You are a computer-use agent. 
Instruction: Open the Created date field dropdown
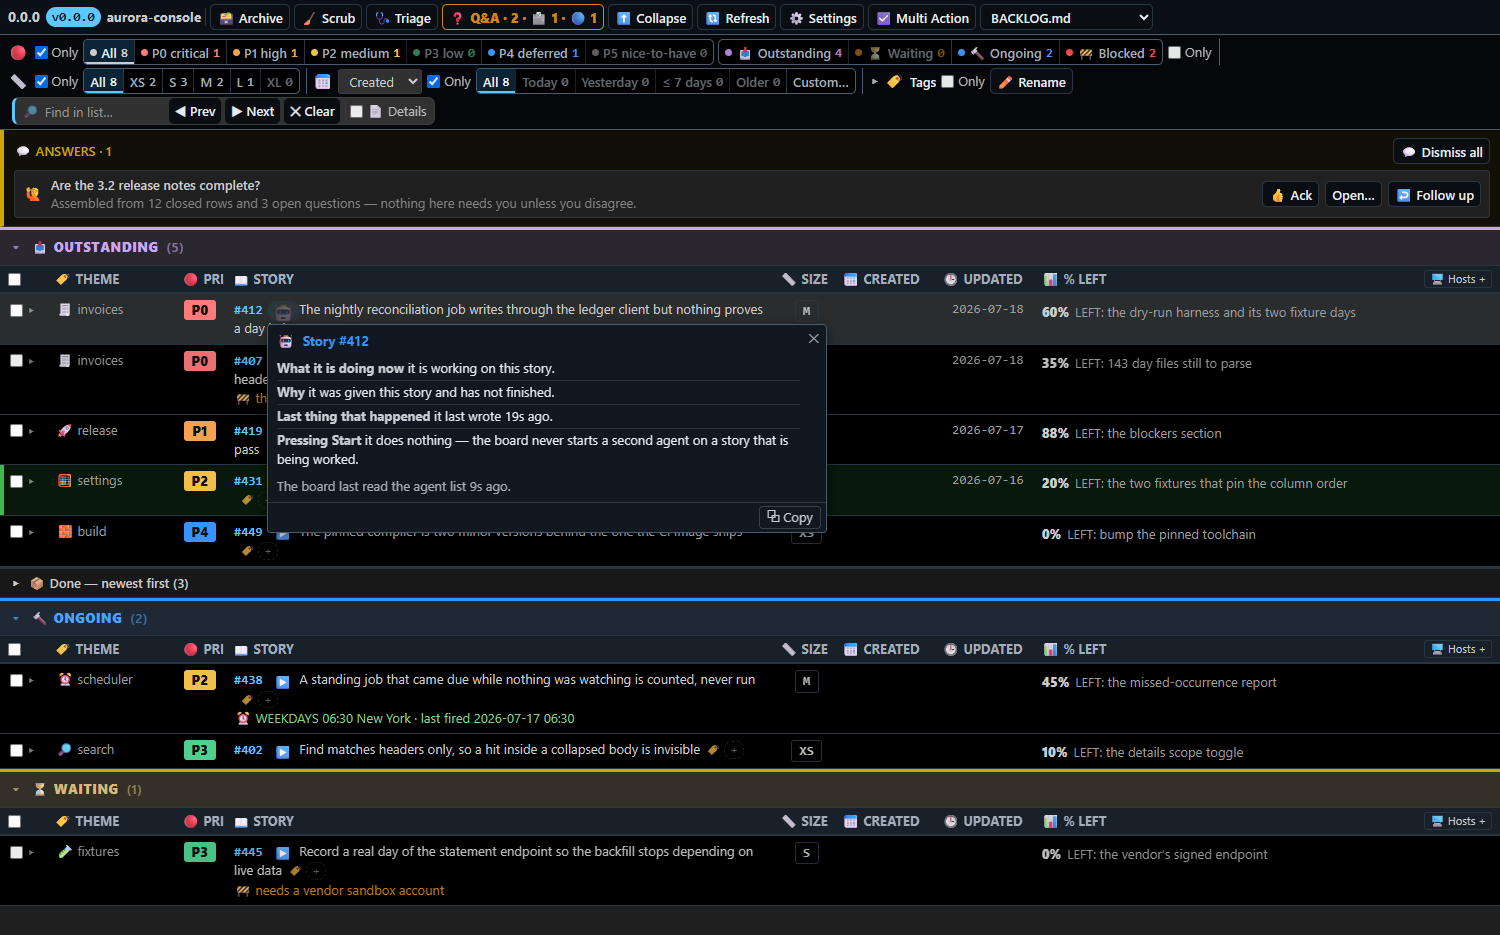[x=379, y=82]
